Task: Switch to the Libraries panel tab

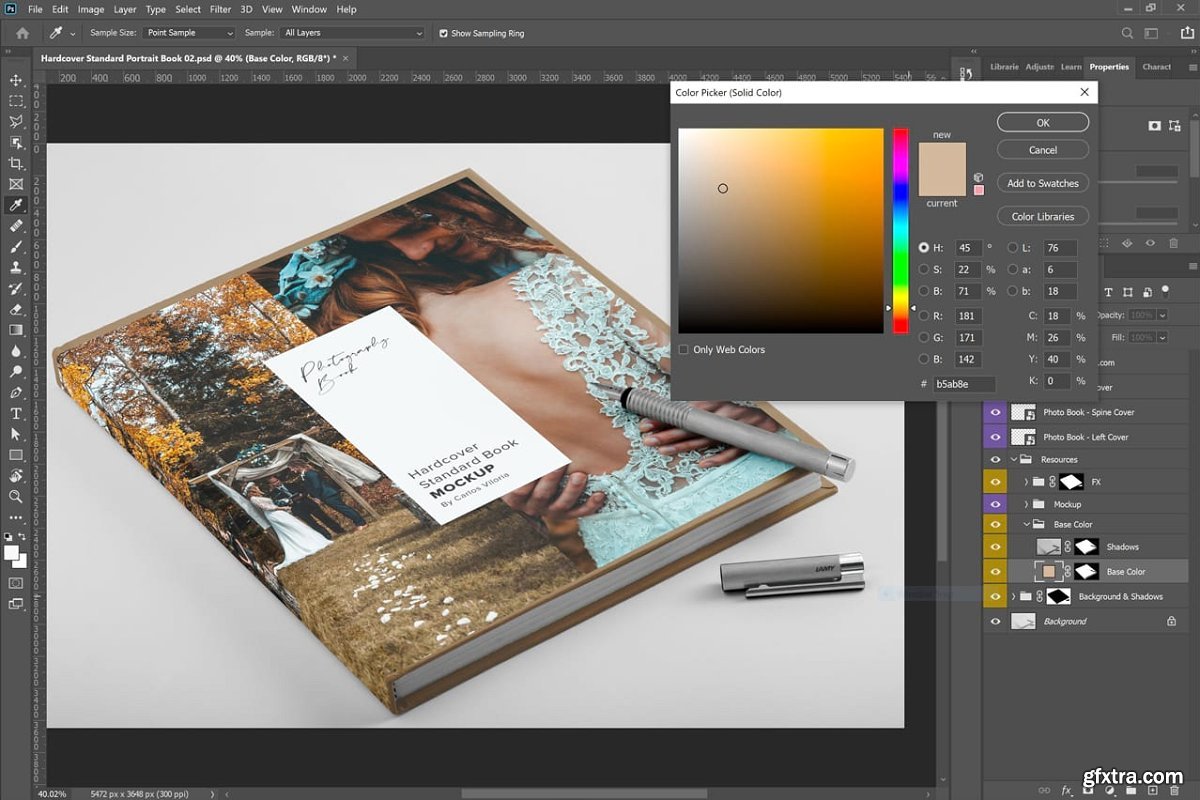Action: click(1003, 67)
